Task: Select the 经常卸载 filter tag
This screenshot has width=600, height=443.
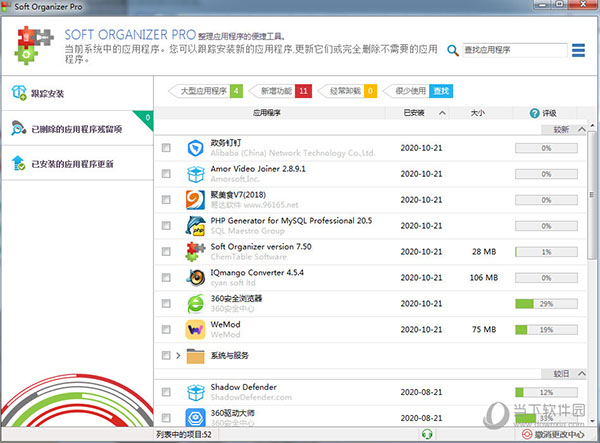Action: (347, 91)
